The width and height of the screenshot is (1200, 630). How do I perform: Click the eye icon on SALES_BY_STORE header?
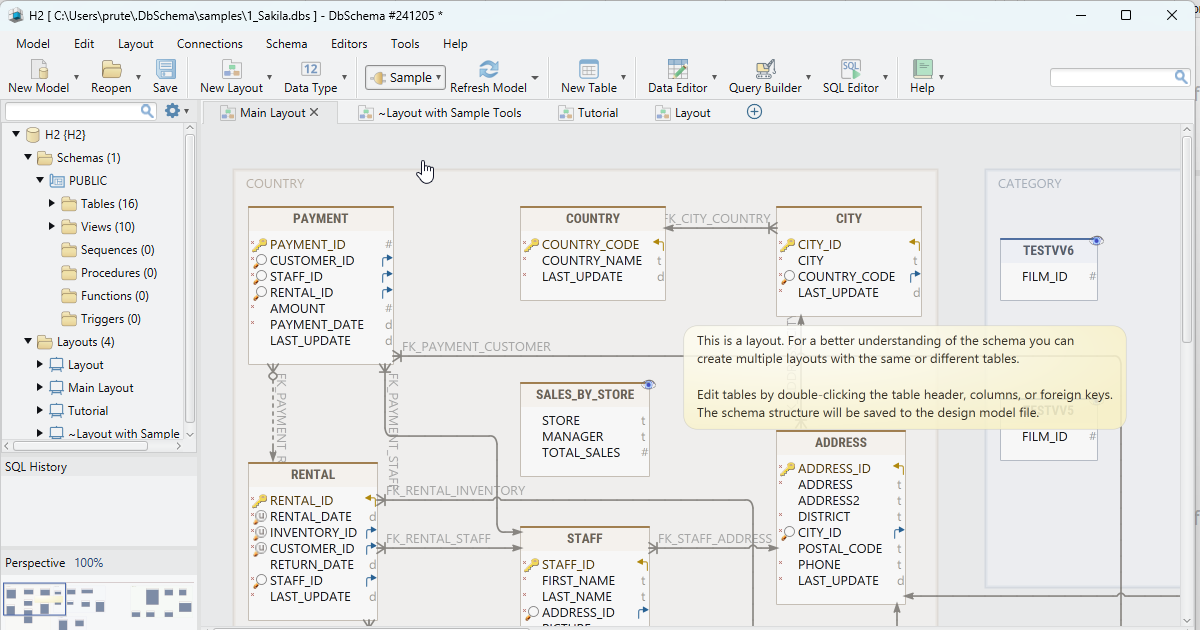(648, 383)
